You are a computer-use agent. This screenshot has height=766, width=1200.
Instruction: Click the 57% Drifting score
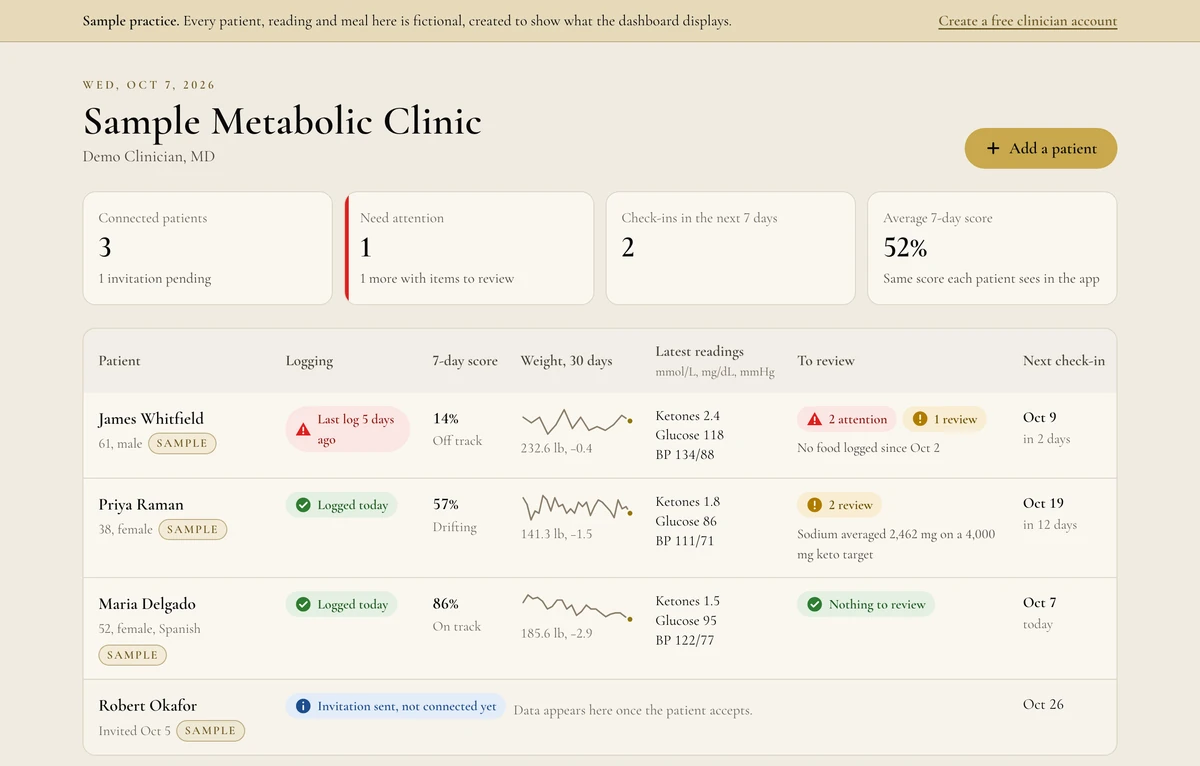[x=455, y=515]
